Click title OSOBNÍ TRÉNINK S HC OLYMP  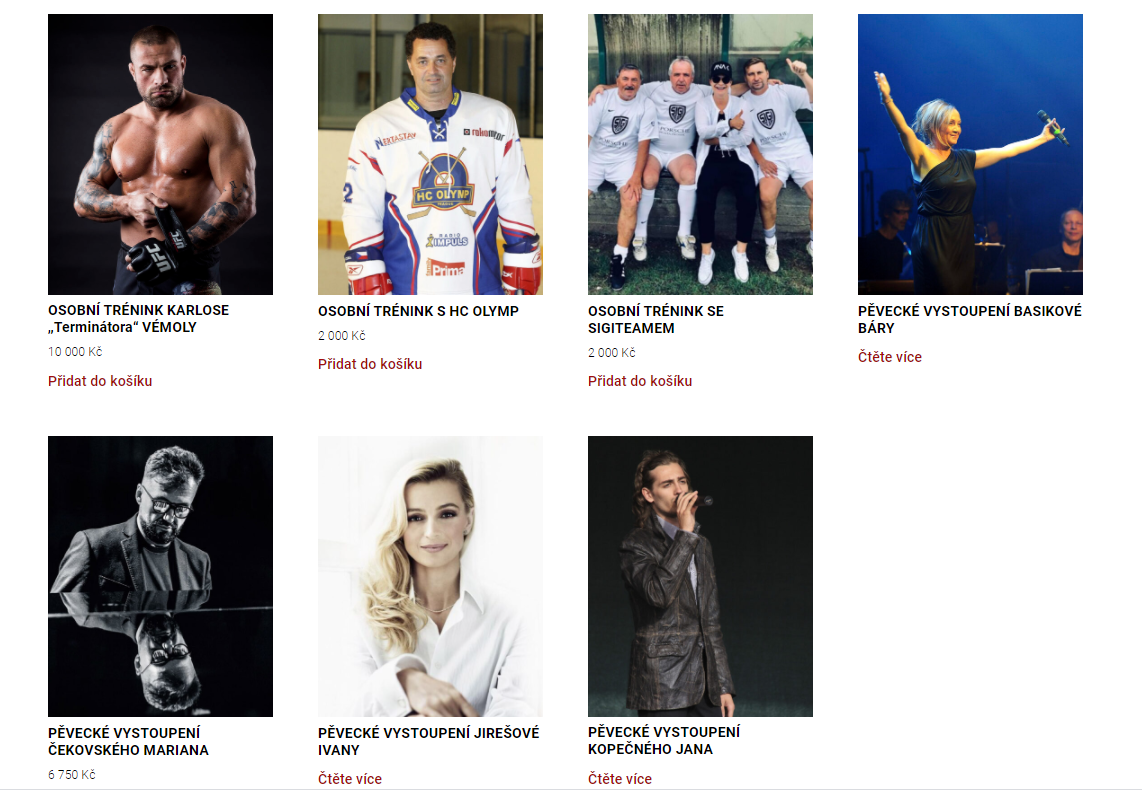pyautogui.click(x=418, y=311)
